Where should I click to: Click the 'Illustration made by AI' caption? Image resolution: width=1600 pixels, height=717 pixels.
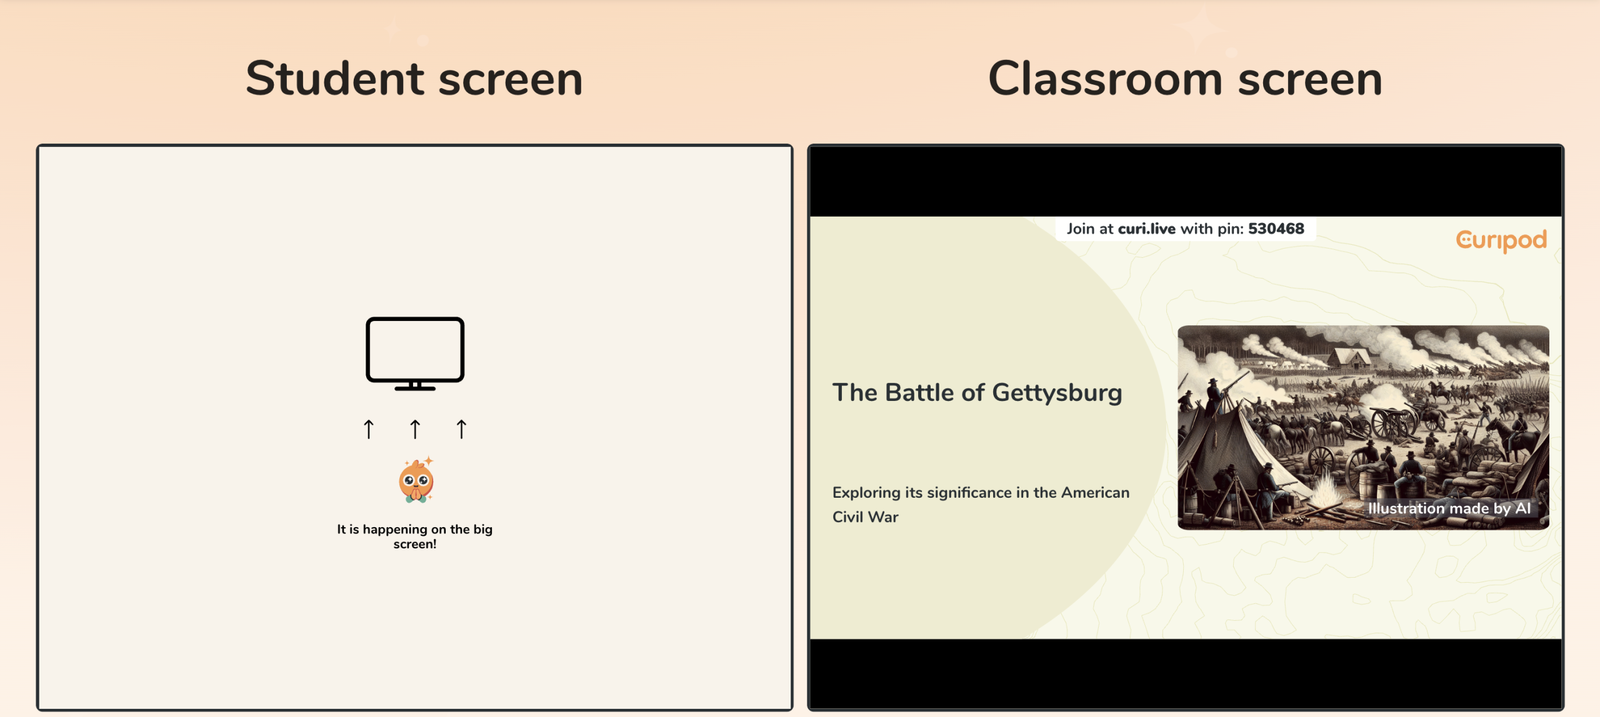(1448, 509)
